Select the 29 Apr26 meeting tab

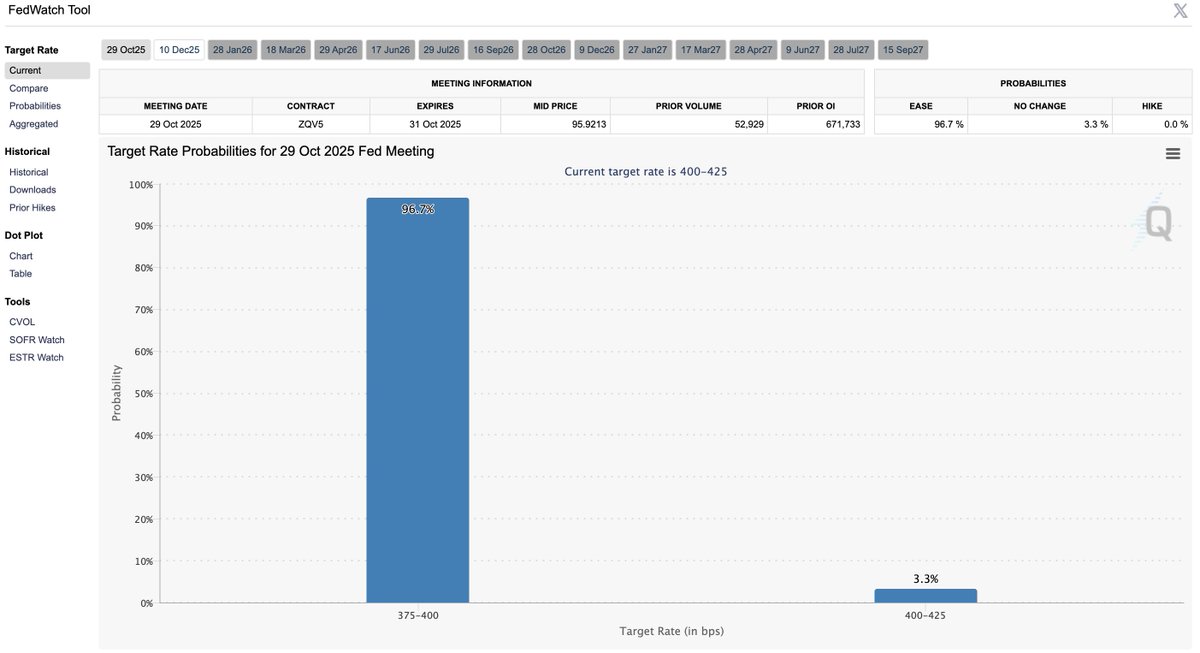[x=338, y=49]
